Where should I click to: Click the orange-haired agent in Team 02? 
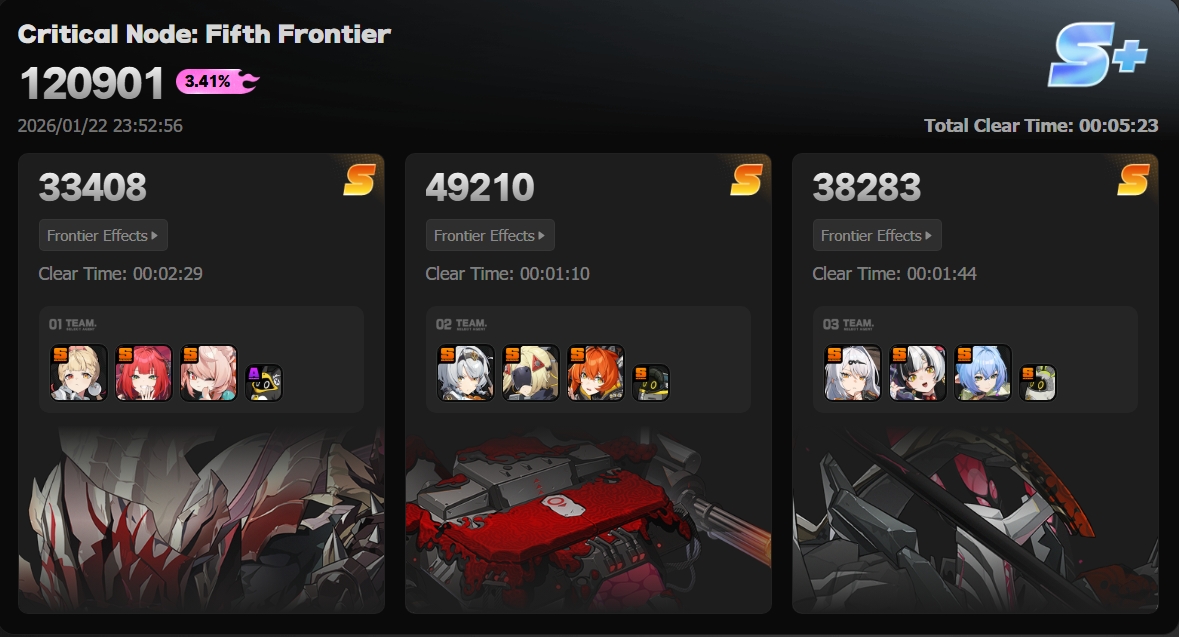596,373
